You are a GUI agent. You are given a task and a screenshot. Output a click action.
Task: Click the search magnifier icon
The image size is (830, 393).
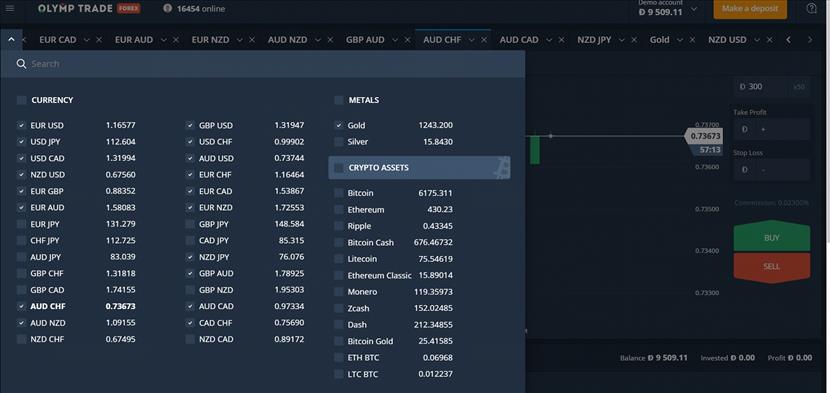pos(21,64)
